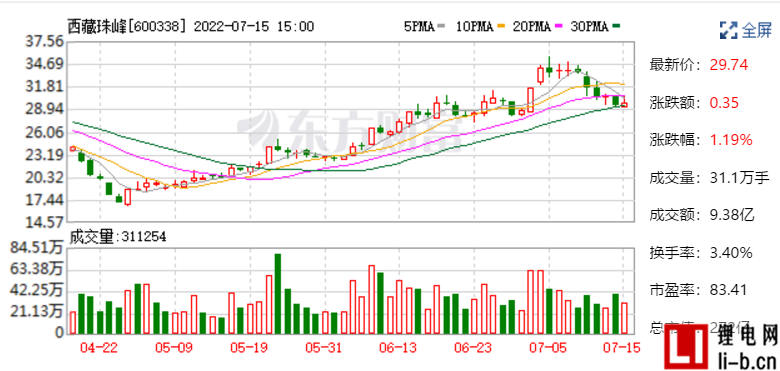The image size is (780, 371).
Task: Click the 30PMA legend label
Action: [x=590, y=27]
